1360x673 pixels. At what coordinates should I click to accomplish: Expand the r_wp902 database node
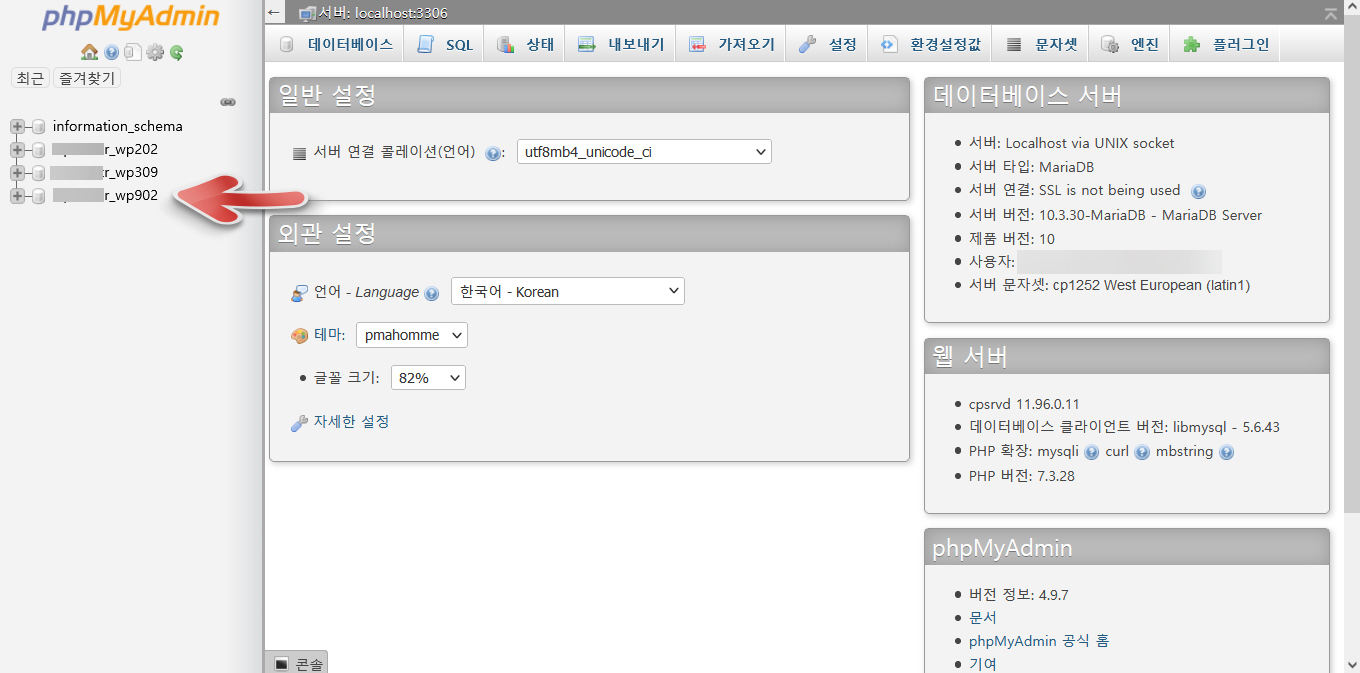coord(17,195)
